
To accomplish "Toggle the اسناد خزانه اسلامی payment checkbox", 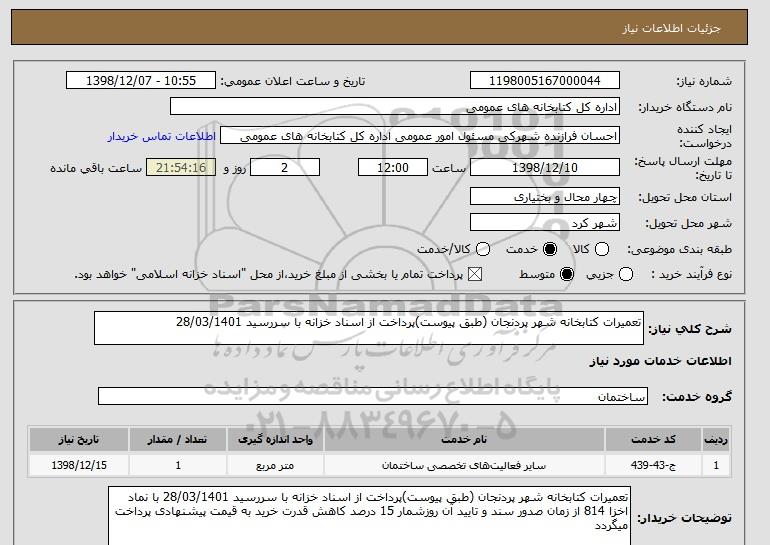I will [474, 274].
